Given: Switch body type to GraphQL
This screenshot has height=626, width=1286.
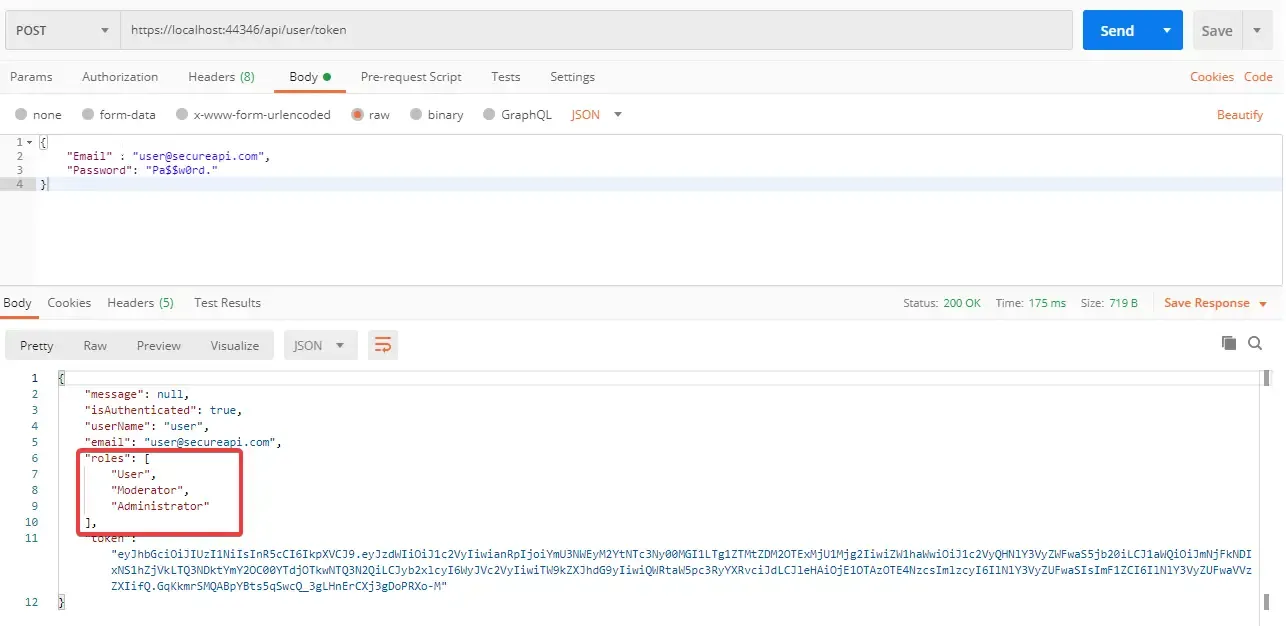Looking at the screenshot, I should pyautogui.click(x=517, y=114).
